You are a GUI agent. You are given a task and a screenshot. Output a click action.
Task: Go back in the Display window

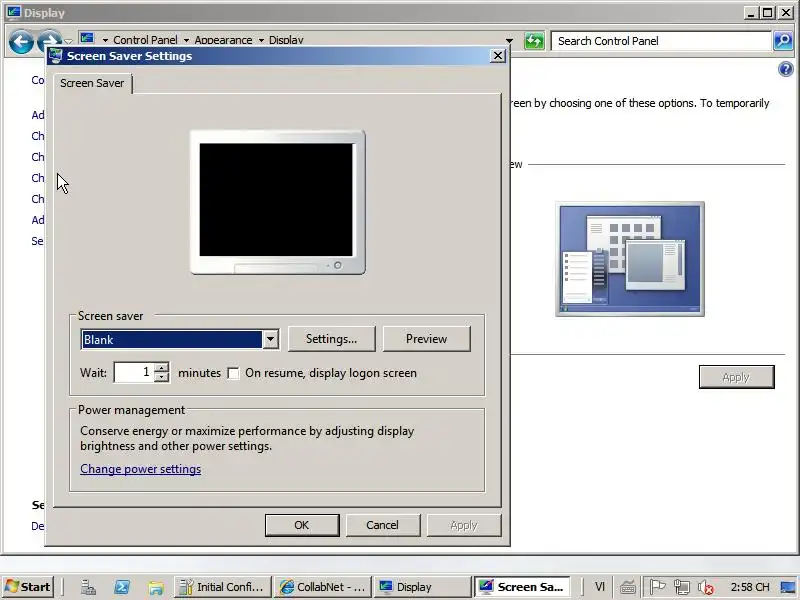point(21,42)
